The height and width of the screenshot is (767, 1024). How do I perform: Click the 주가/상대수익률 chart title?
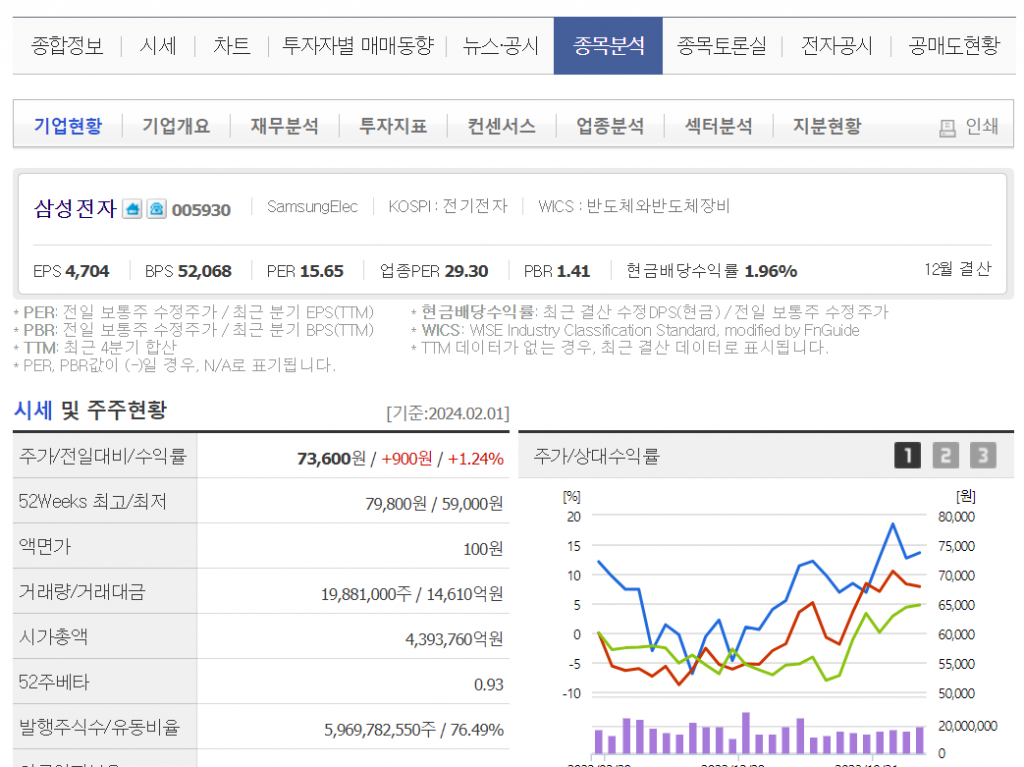(x=597, y=455)
